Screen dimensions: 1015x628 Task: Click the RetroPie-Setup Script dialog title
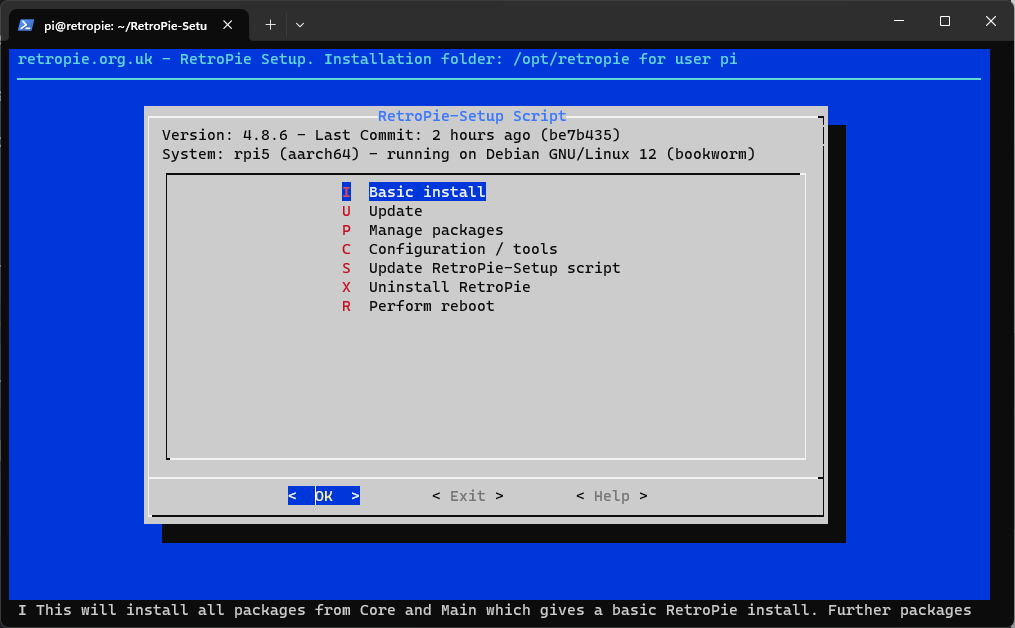tap(472, 116)
